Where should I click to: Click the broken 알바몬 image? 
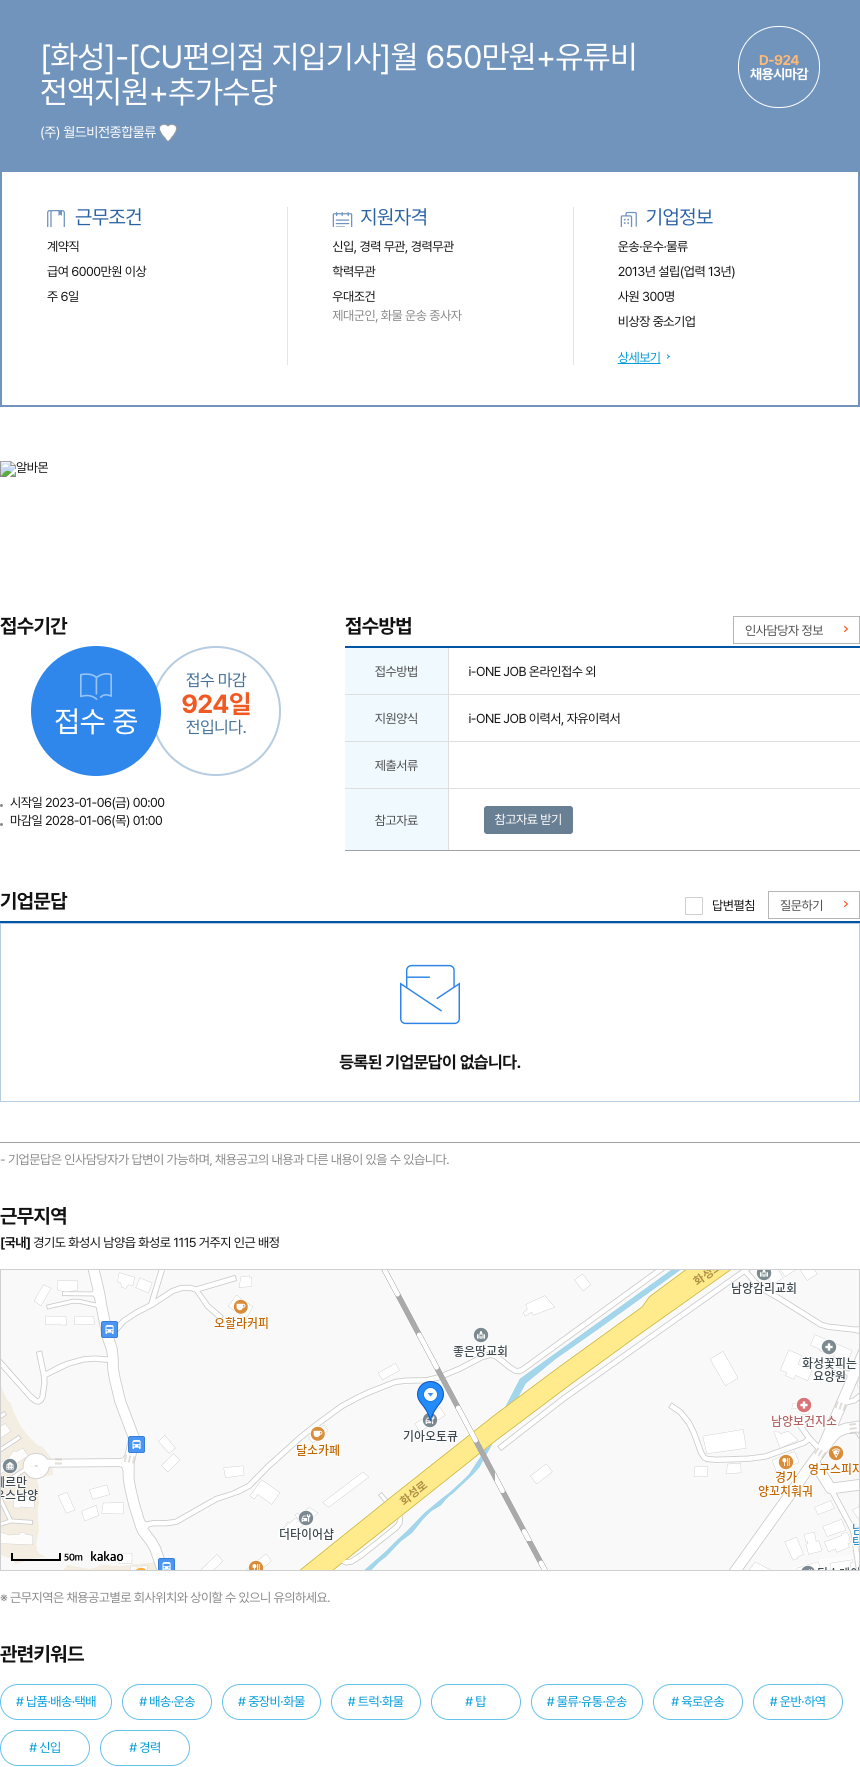tap(24, 468)
